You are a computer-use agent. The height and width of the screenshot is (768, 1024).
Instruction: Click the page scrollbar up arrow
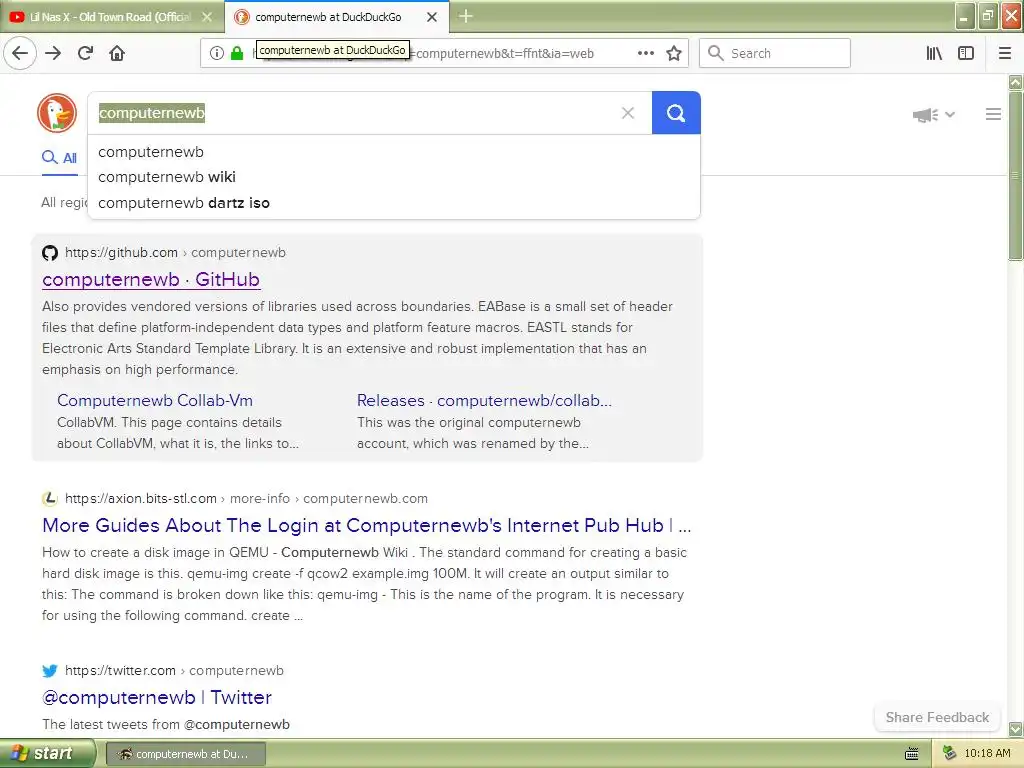1016,82
